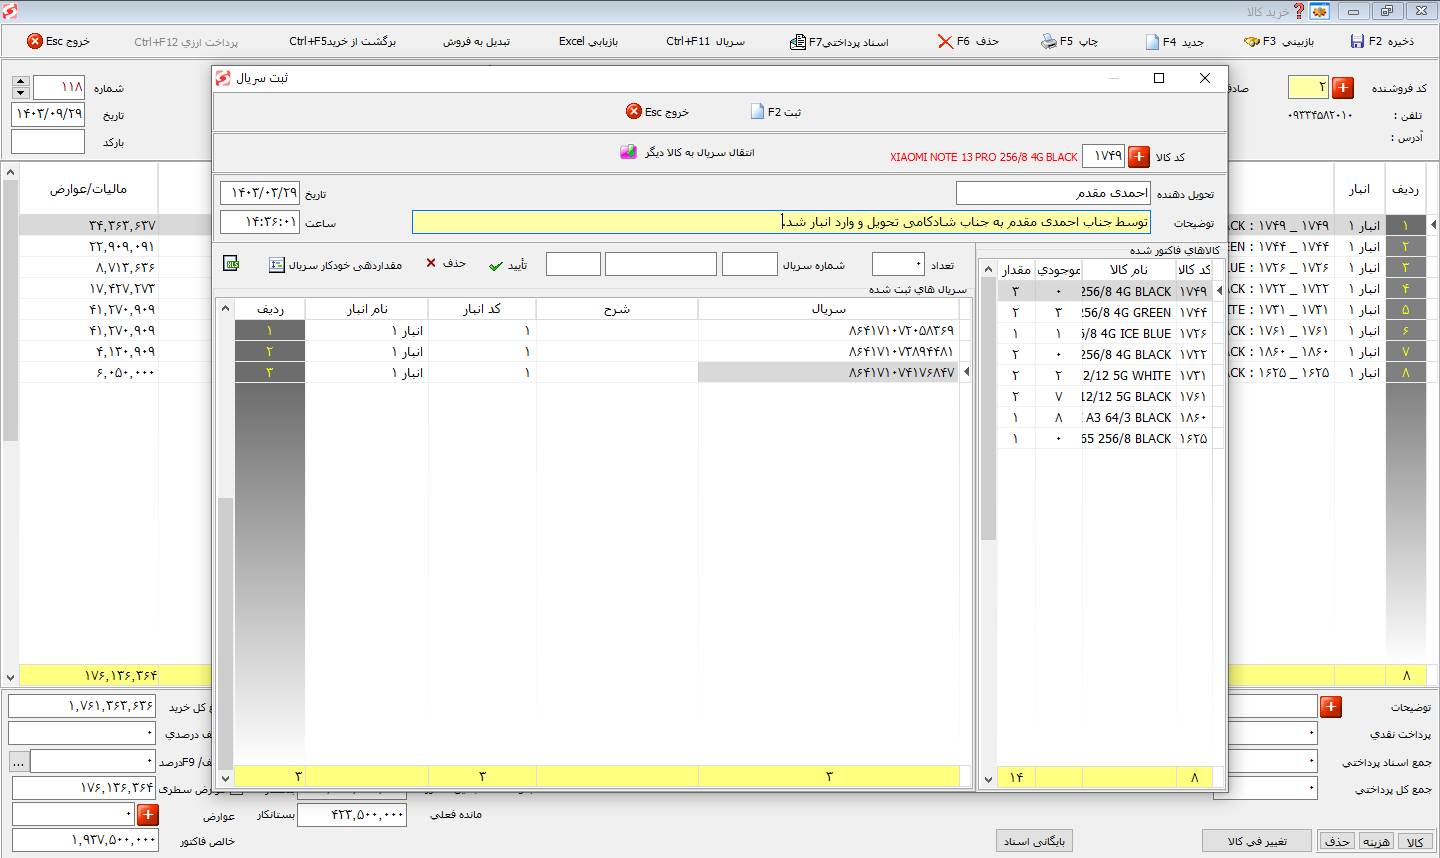
Task: Click the red plus beside the کد کالا field
Action: point(1139,156)
